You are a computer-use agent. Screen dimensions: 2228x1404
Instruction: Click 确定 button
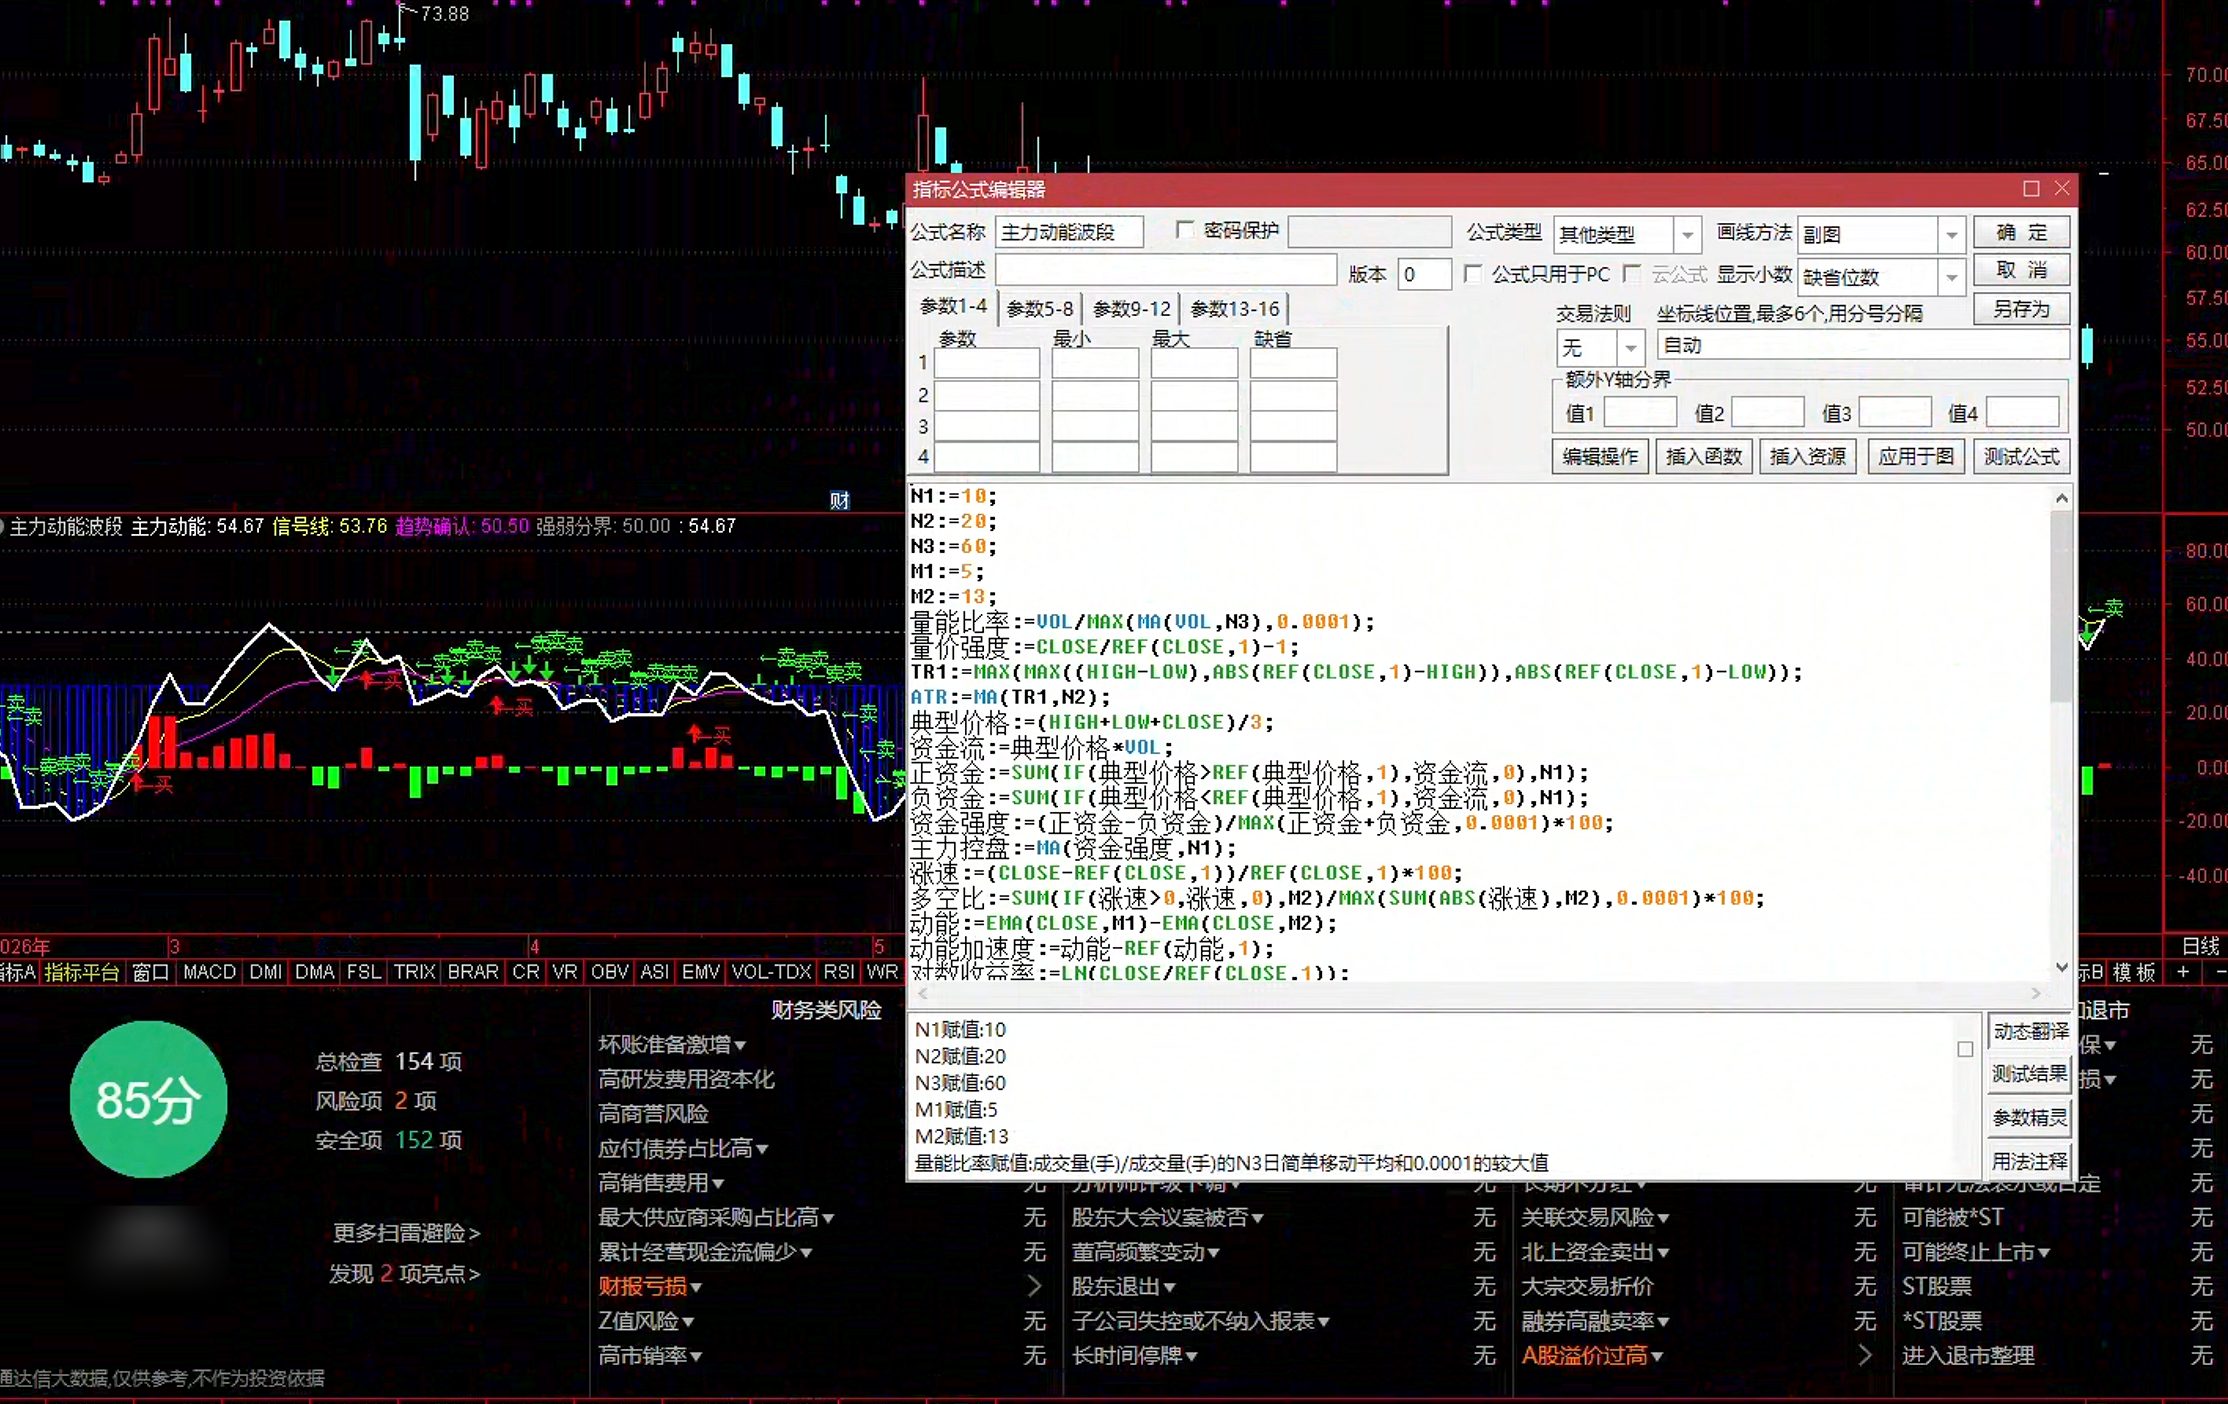pos(2021,233)
